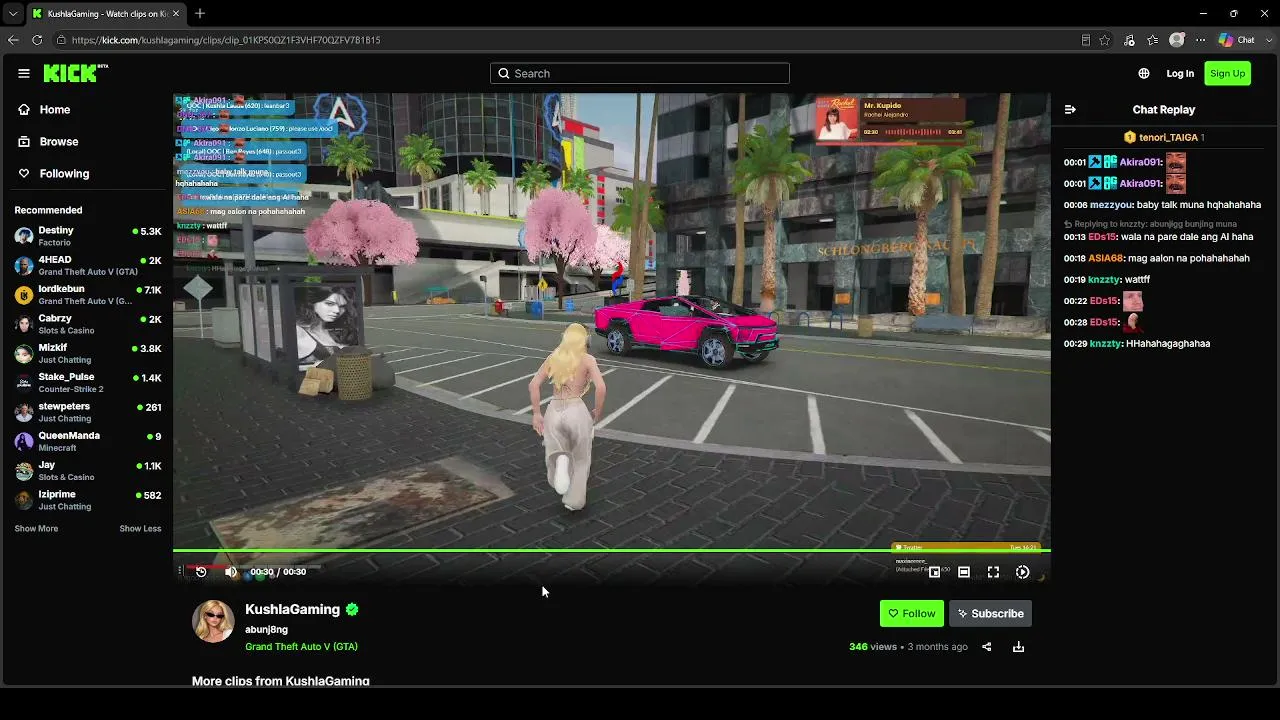View site information lock icon
The width and height of the screenshot is (1280, 720).
(x=61, y=40)
